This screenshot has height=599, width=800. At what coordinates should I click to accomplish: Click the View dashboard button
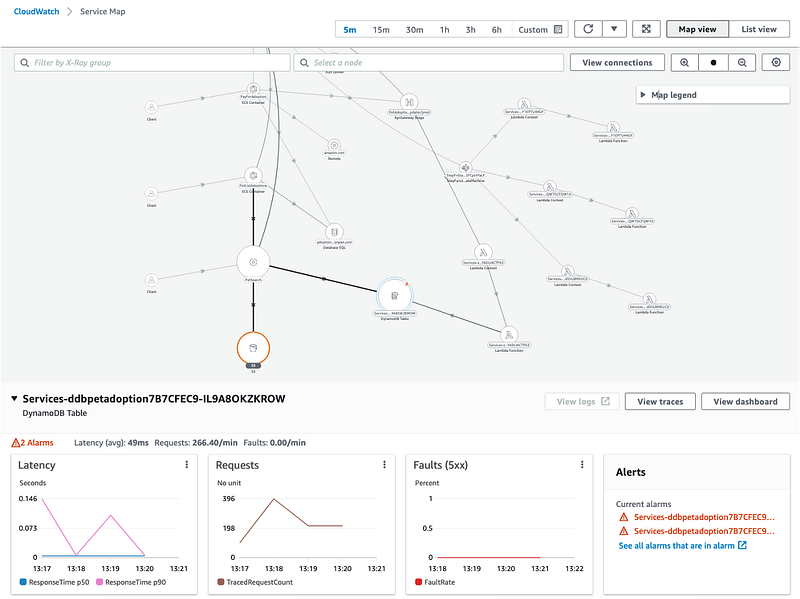[x=745, y=402]
